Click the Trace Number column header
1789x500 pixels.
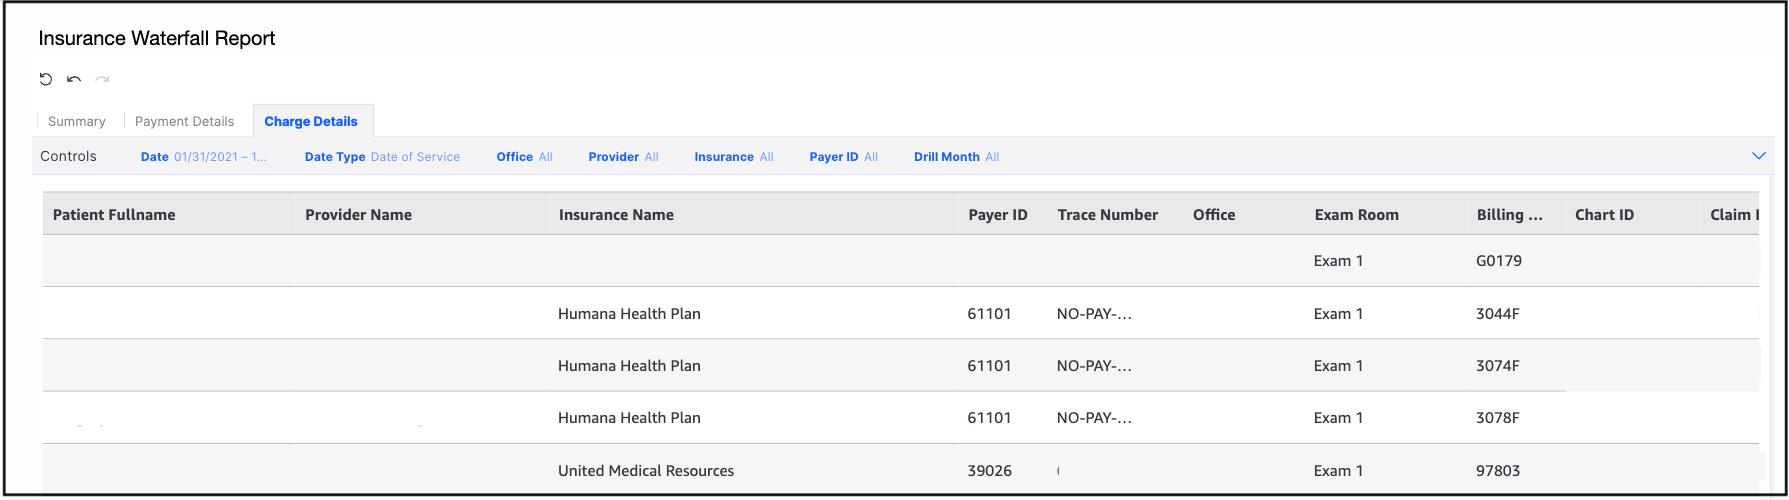click(1107, 215)
